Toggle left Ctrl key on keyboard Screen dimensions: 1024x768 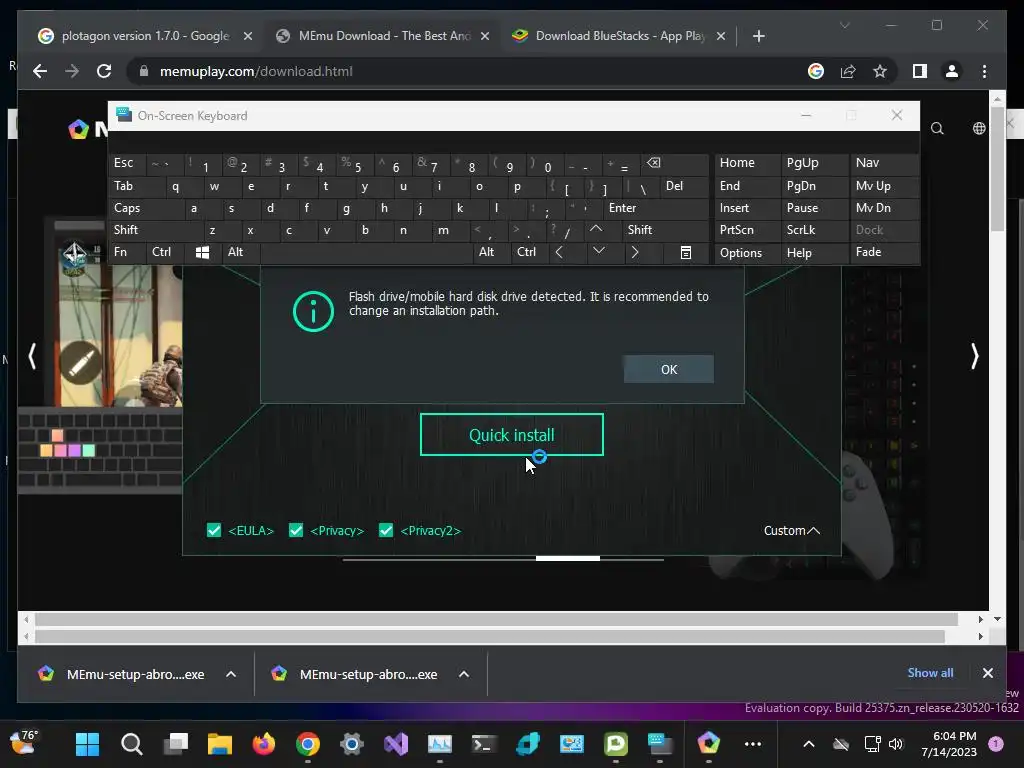pyautogui.click(x=165, y=252)
